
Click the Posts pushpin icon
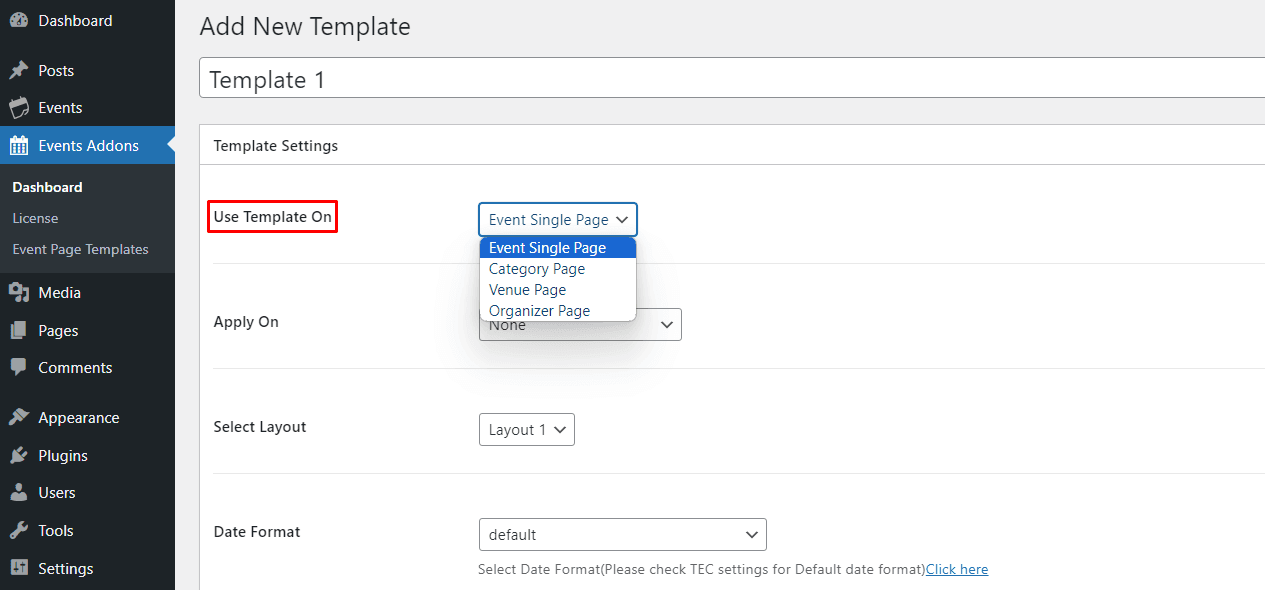(x=18, y=71)
